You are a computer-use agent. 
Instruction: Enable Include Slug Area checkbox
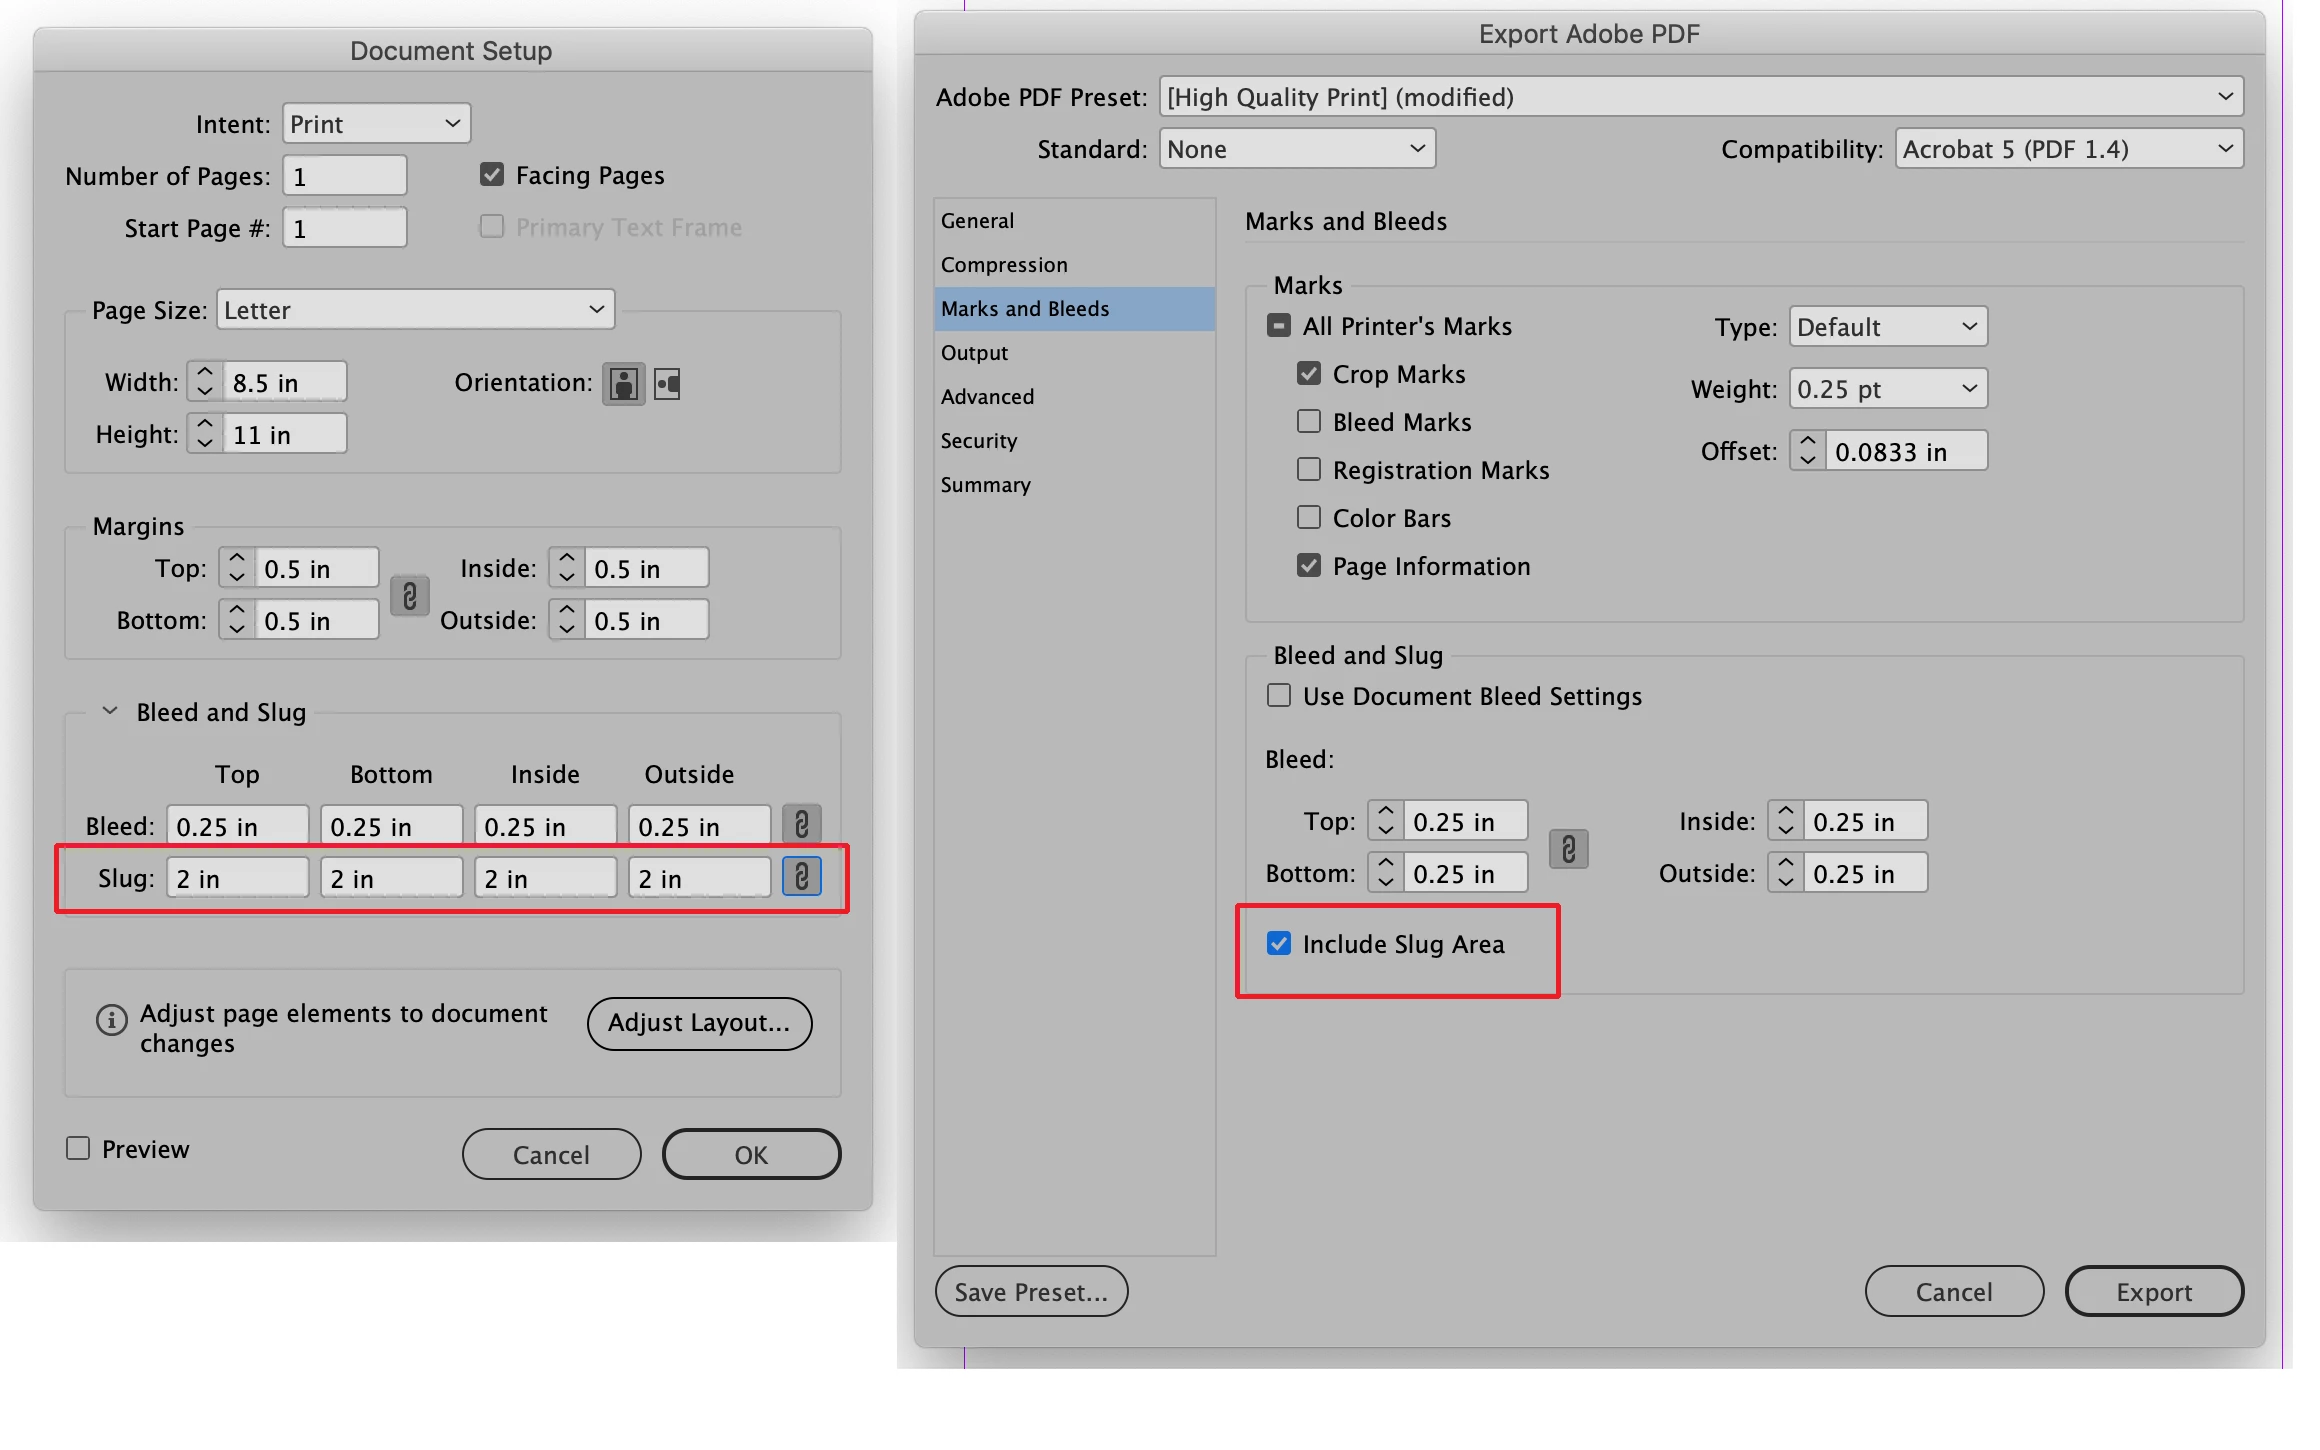click(1279, 943)
